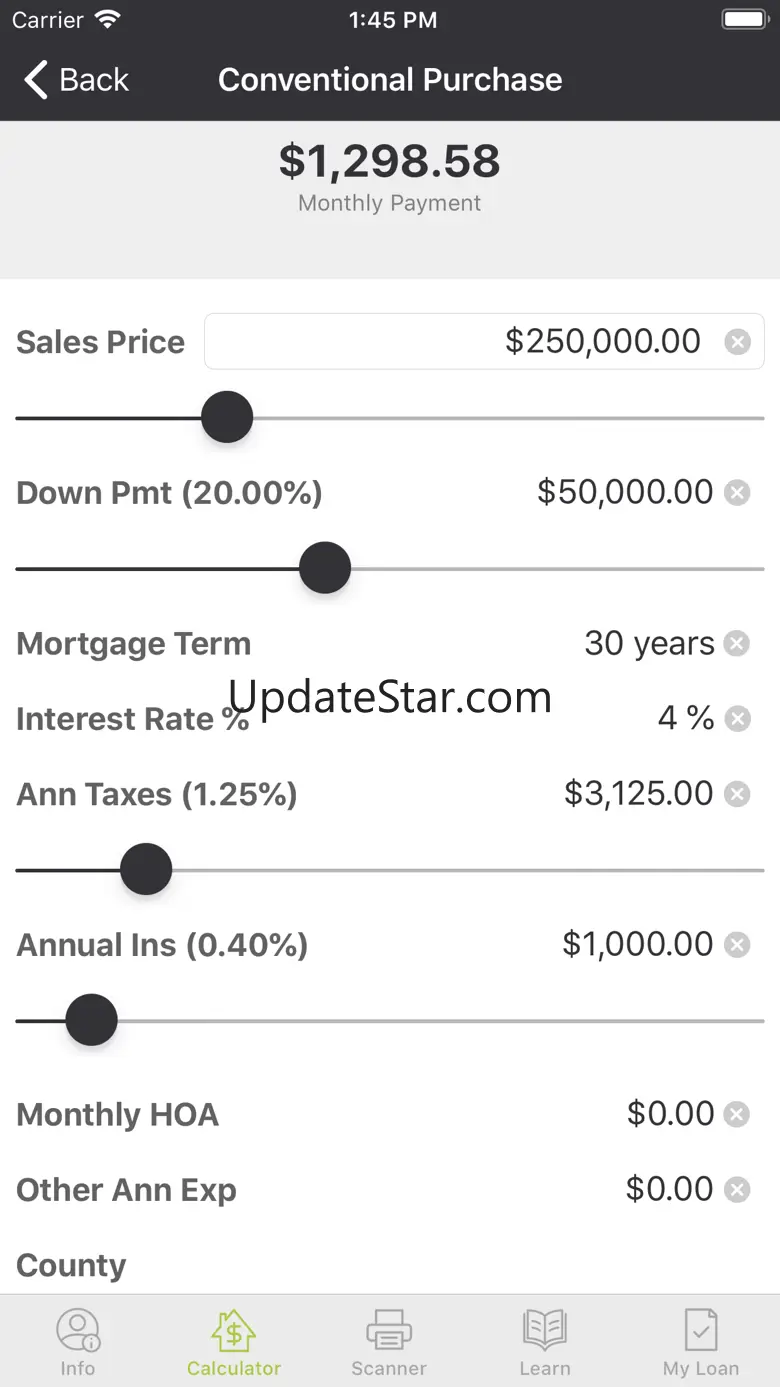Image resolution: width=780 pixels, height=1387 pixels.
Task: Clear the Down Payment amount
Action: click(737, 492)
